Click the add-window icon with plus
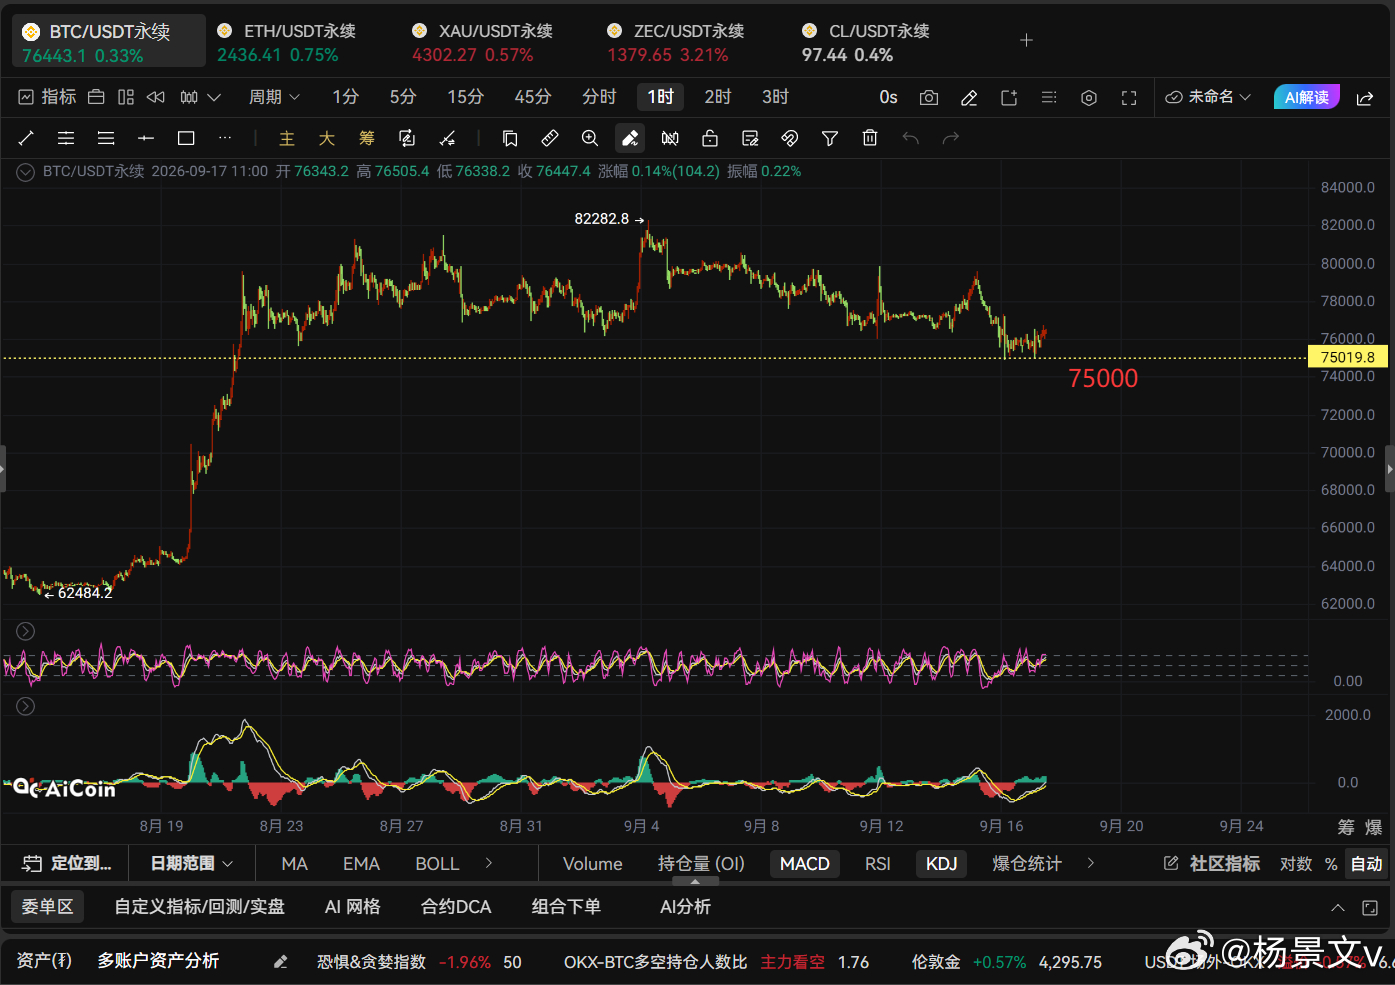Image resolution: width=1395 pixels, height=985 pixels. (x=1009, y=97)
